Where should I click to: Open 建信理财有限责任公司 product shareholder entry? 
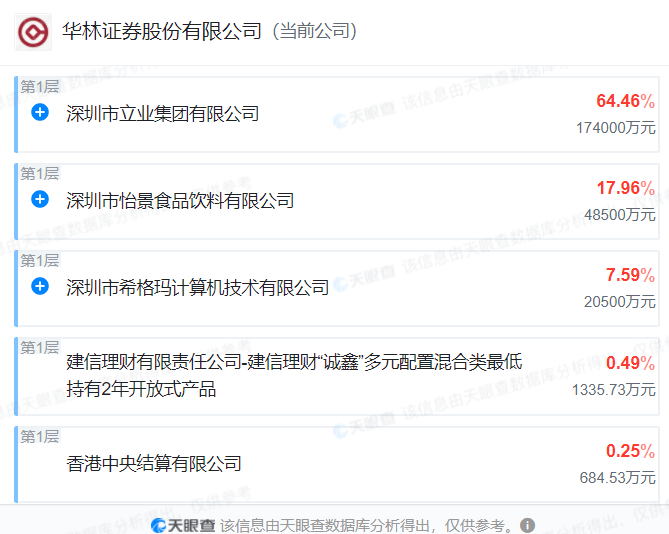coord(294,375)
